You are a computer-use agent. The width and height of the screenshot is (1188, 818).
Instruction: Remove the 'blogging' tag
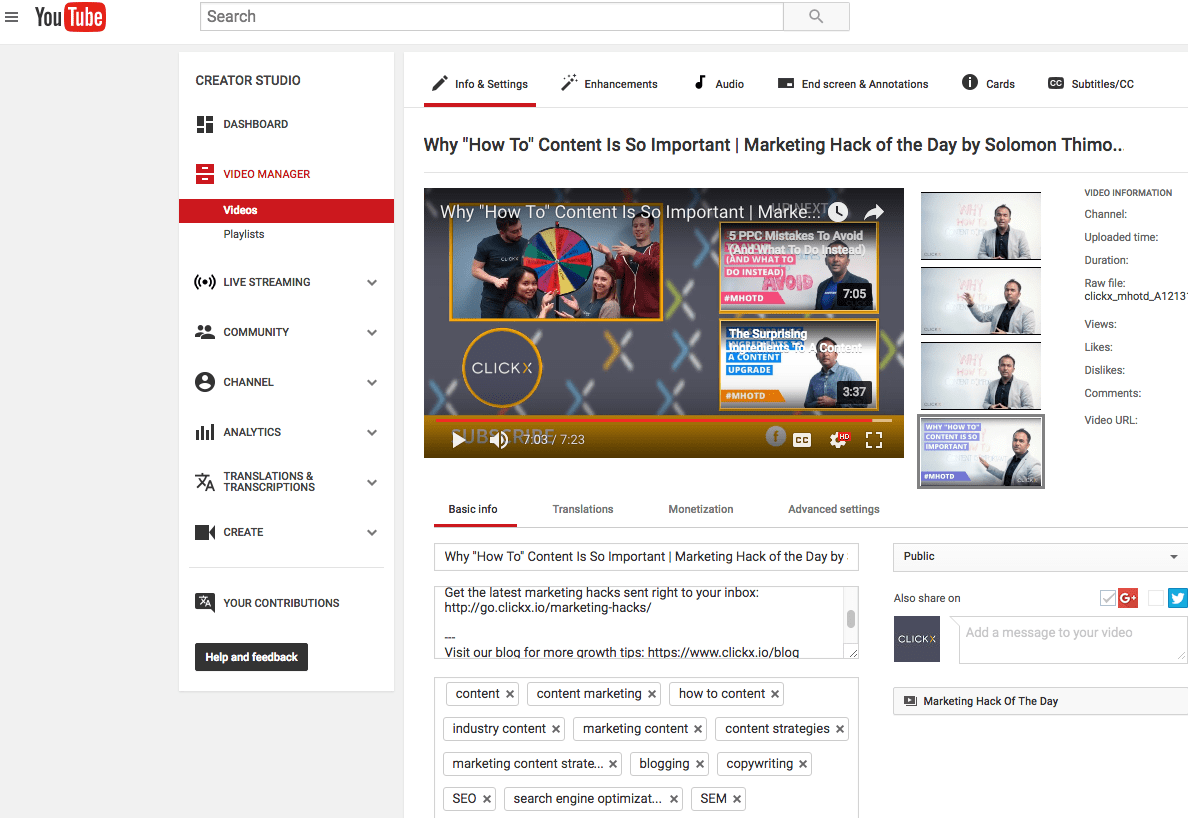pos(700,763)
